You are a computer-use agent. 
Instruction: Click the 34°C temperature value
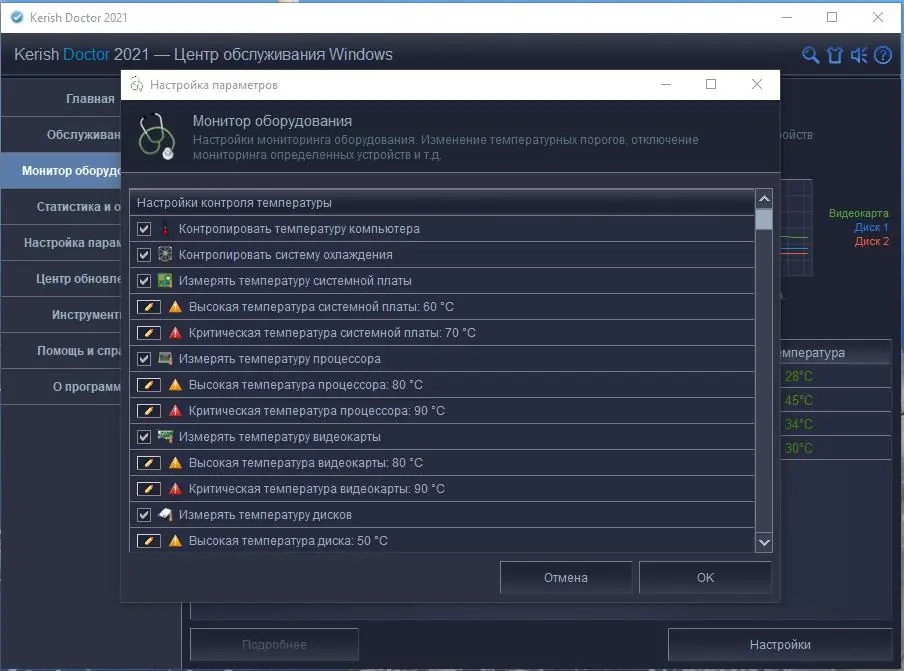[798, 424]
